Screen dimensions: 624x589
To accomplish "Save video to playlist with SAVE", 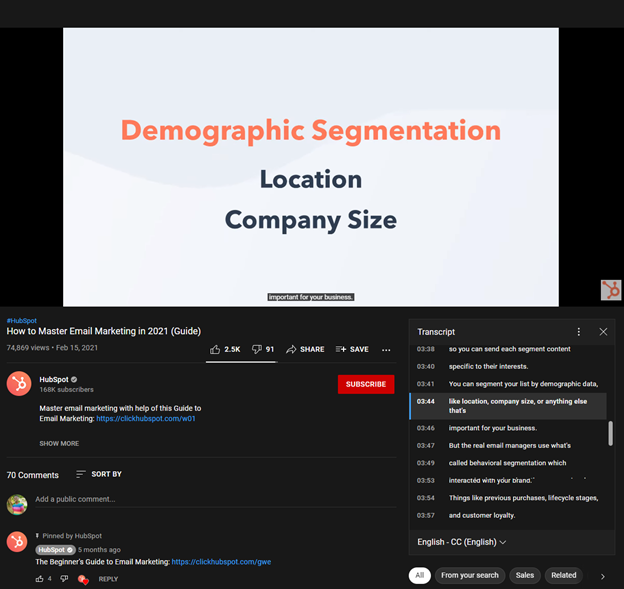I will click(352, 349).
